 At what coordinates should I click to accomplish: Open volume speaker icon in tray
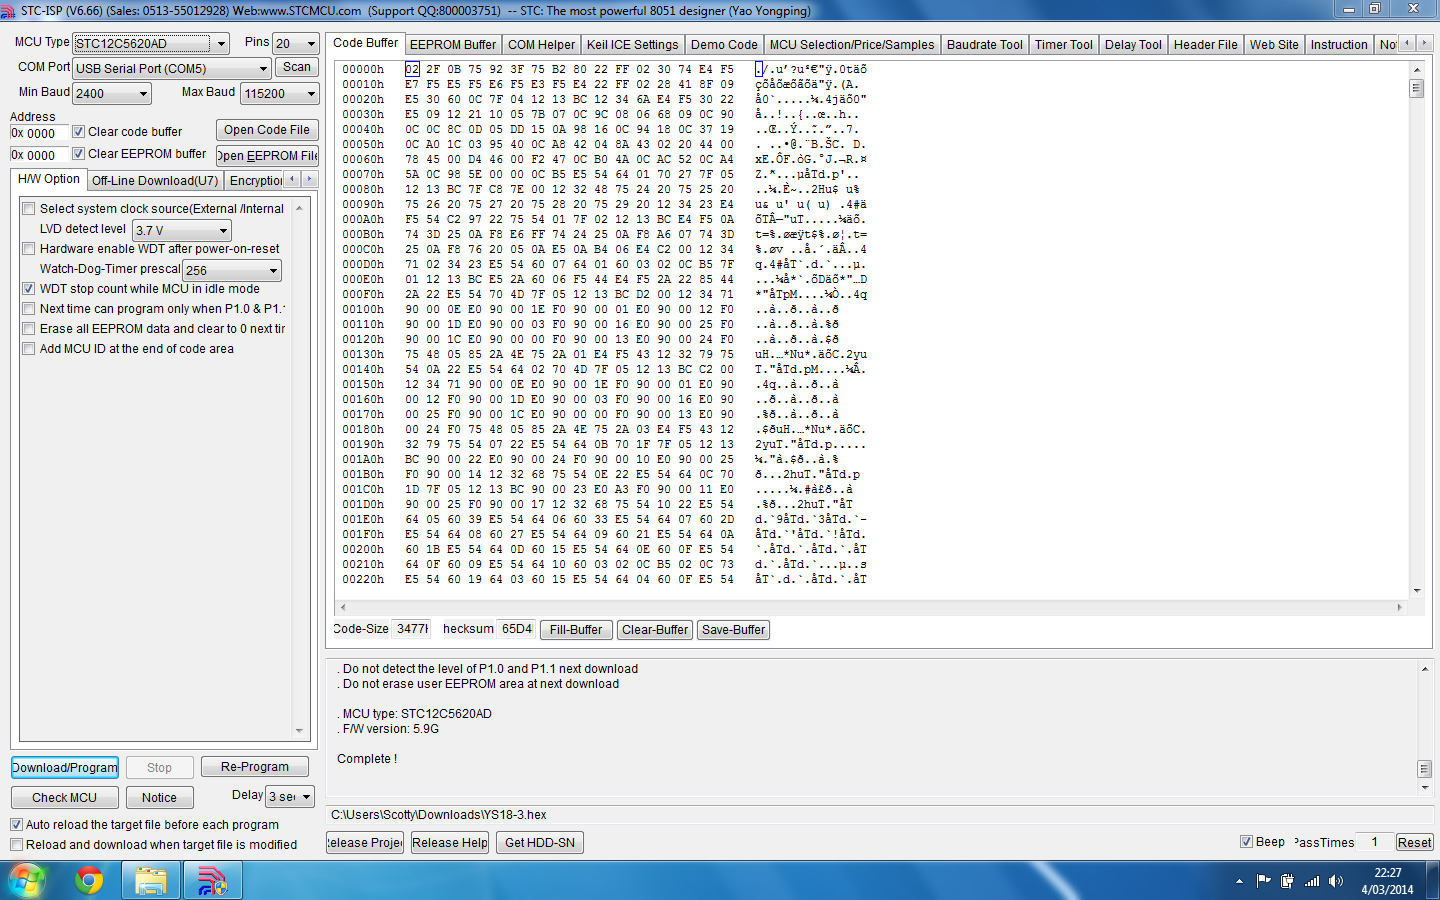(x=1336, y=881)
